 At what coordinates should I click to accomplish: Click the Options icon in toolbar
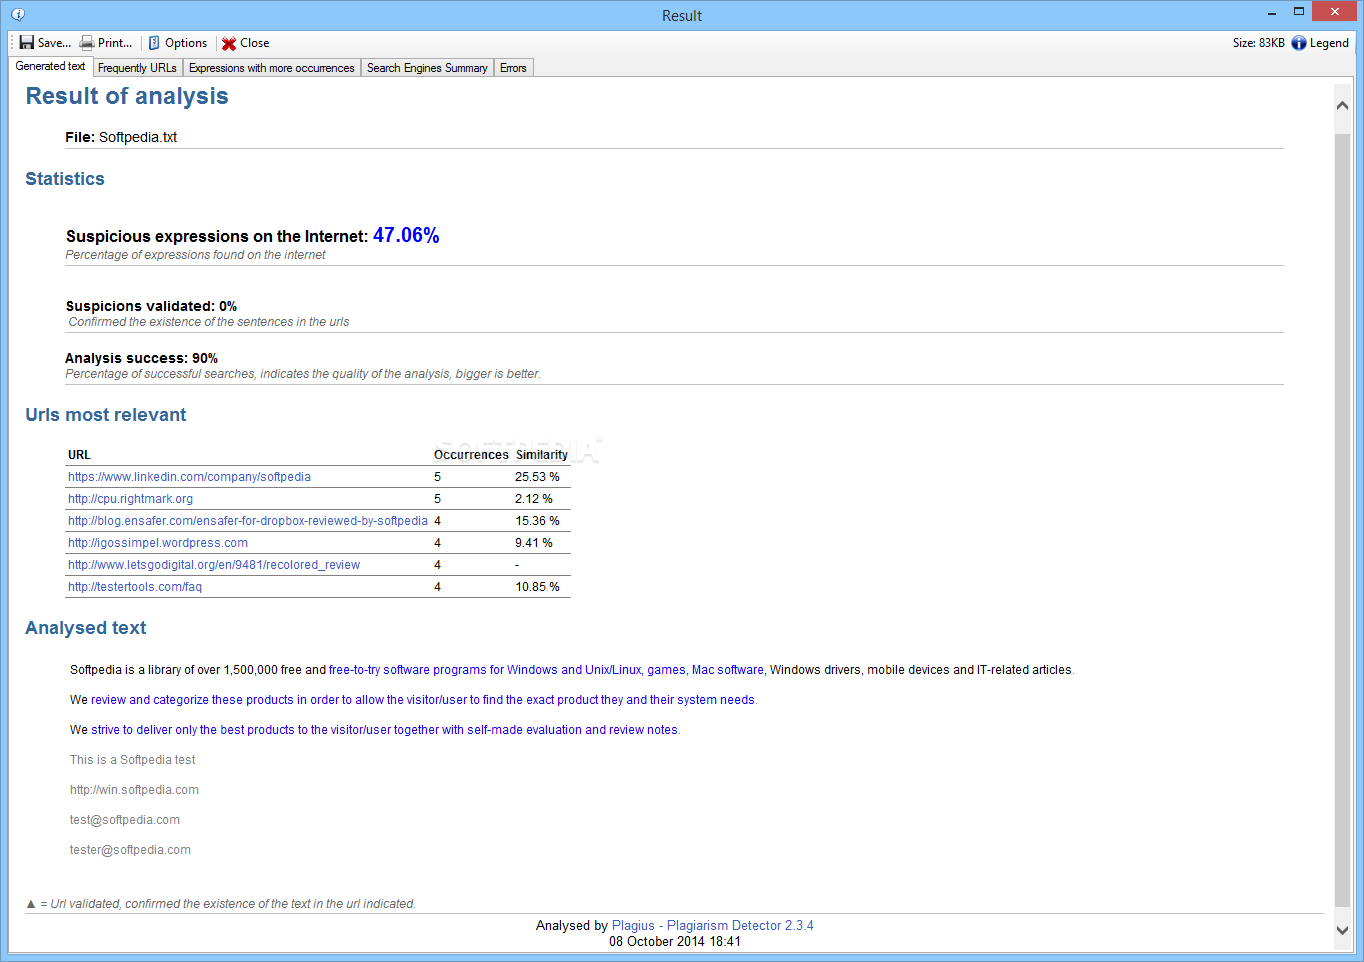154,43
